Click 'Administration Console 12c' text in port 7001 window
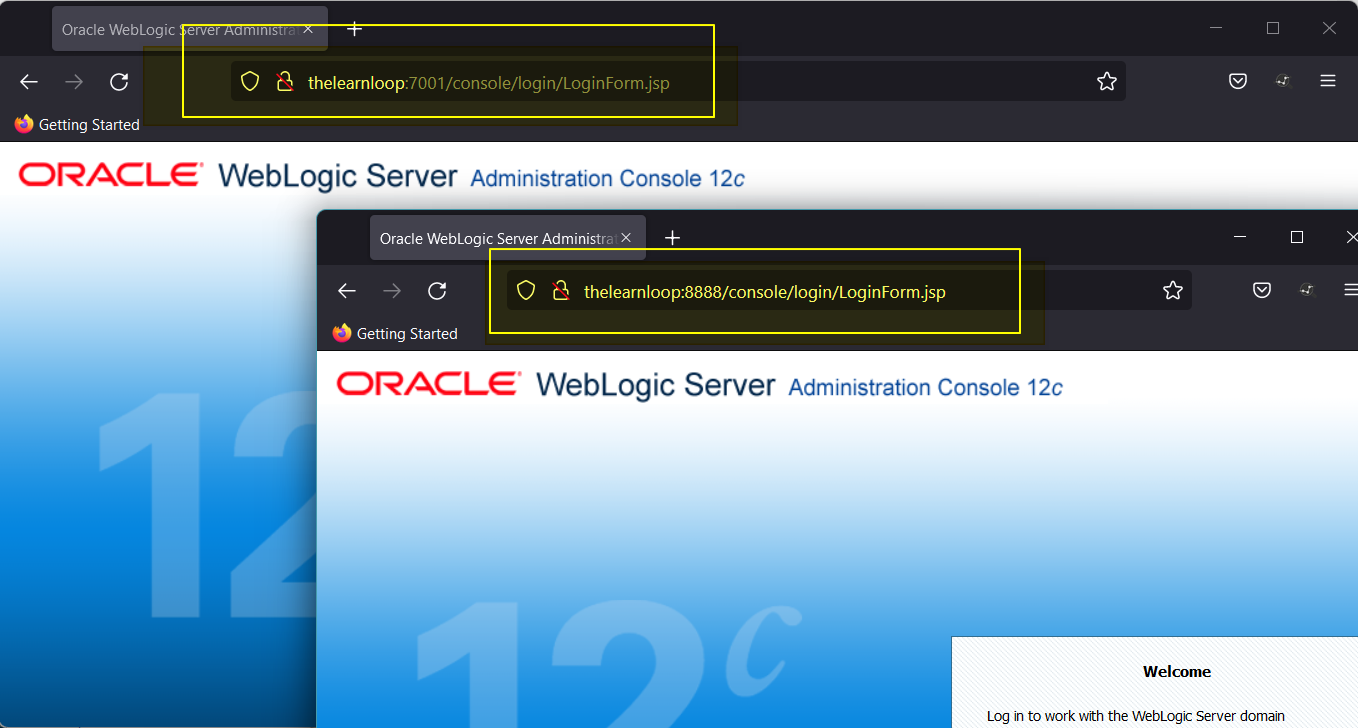The image size is (1358, 728). pos(607,178)
